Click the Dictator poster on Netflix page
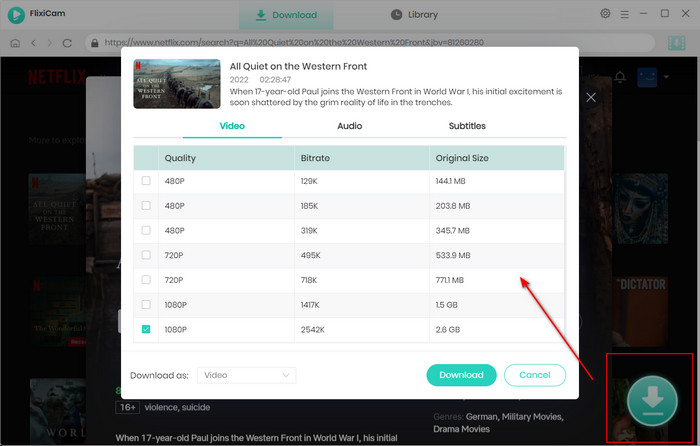The width and height of the screenshot is (700, 446). pos(640,311)
